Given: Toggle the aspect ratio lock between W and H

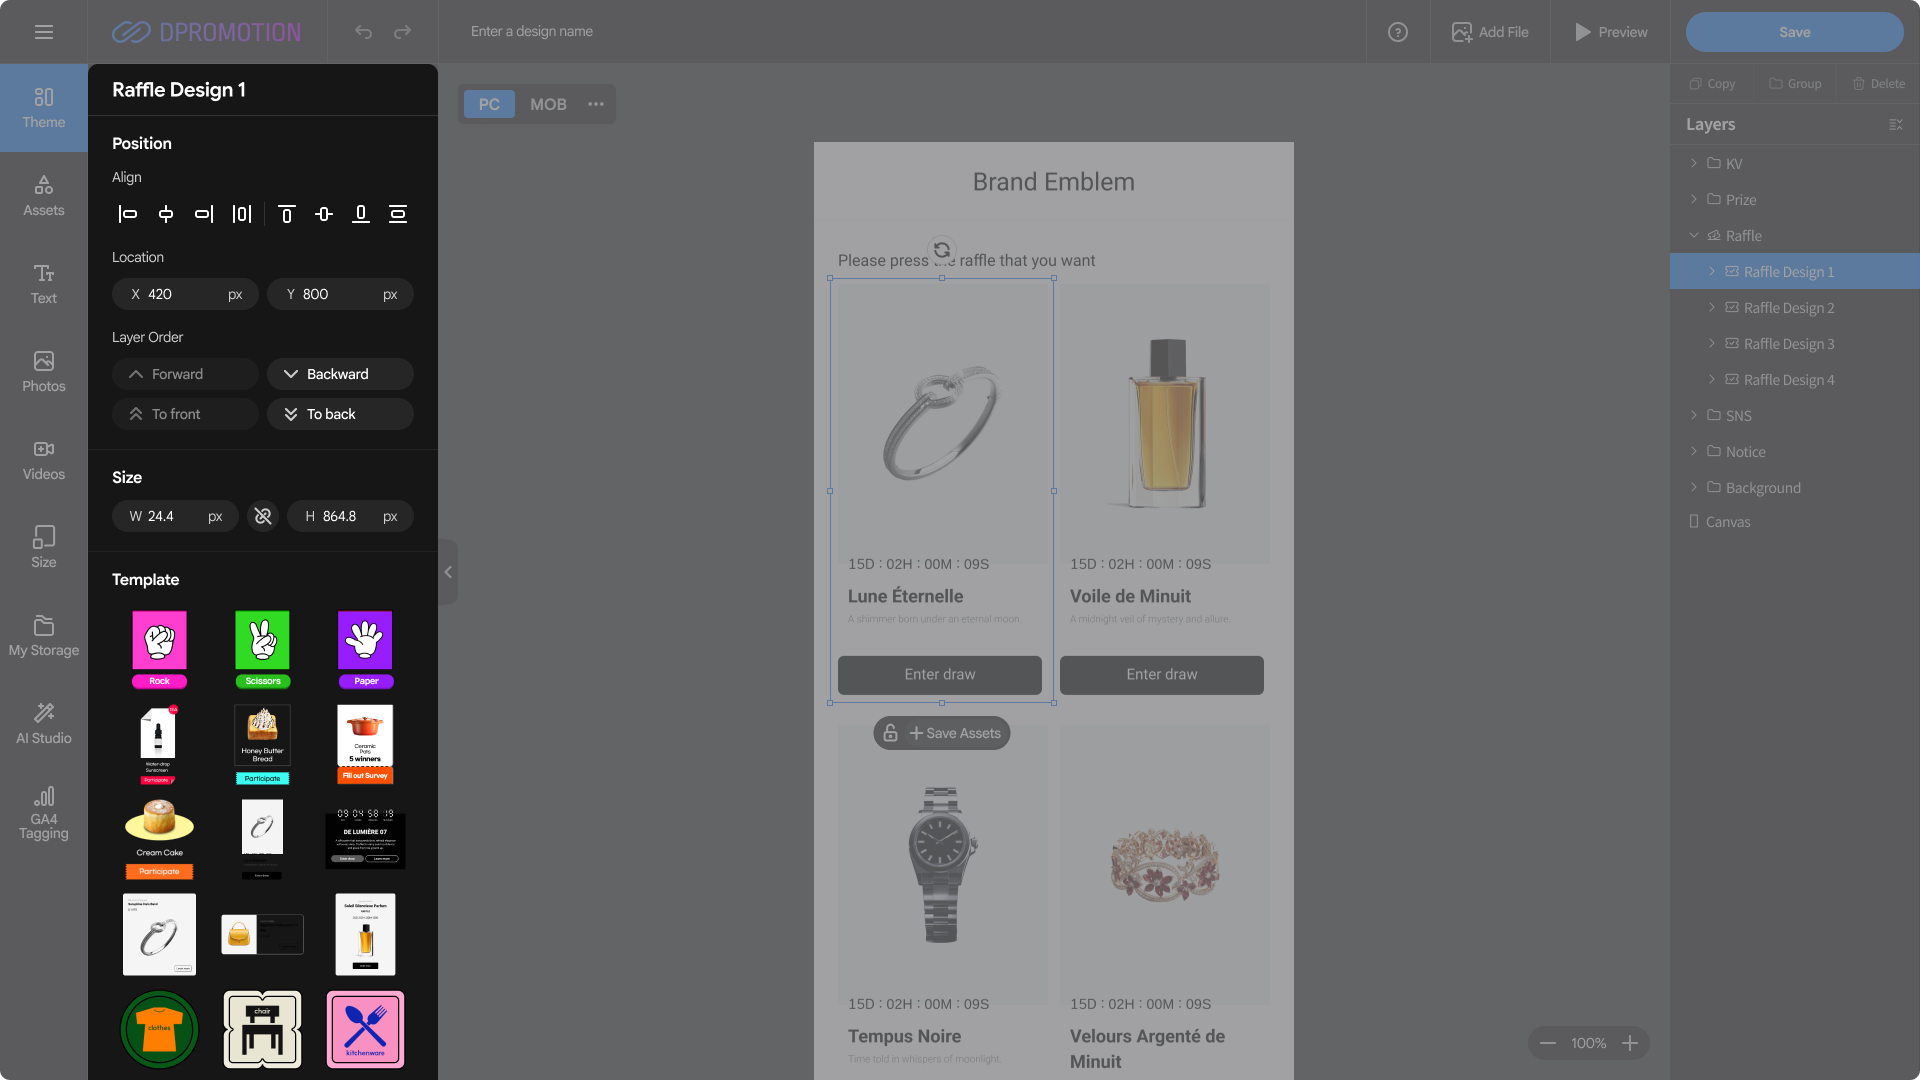Looking at the screenshot, I should click(263, 516).
